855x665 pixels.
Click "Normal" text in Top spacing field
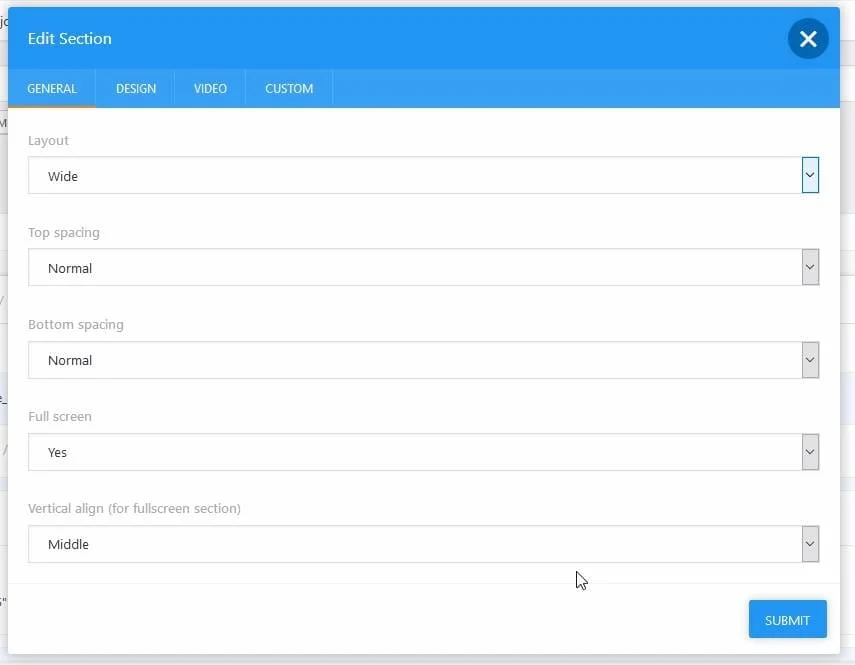[x=70, y=269]
